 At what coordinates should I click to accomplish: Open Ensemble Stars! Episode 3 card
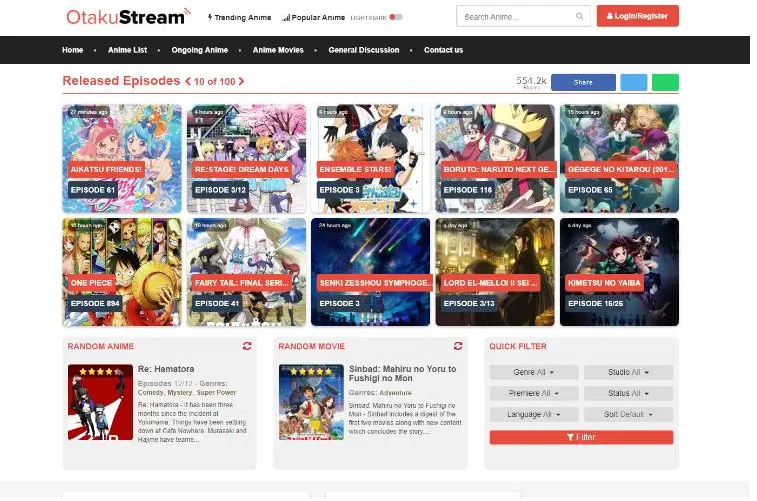point(371,158)
